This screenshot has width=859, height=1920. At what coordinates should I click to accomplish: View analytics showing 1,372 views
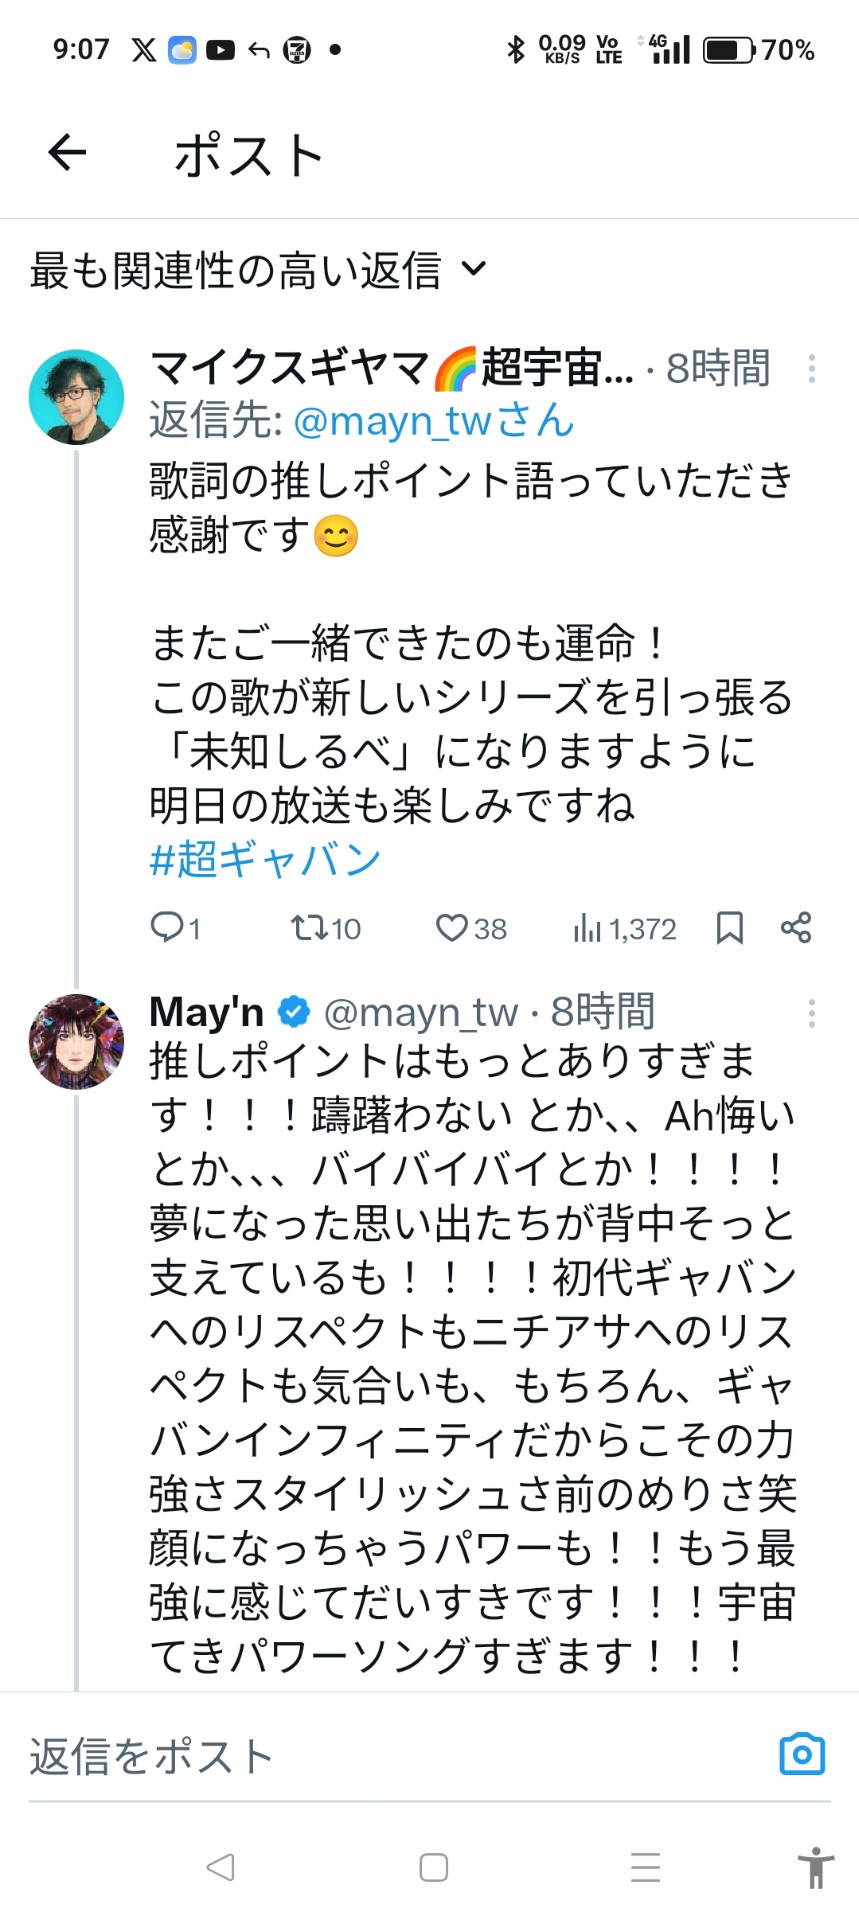(x=625, y=929)
